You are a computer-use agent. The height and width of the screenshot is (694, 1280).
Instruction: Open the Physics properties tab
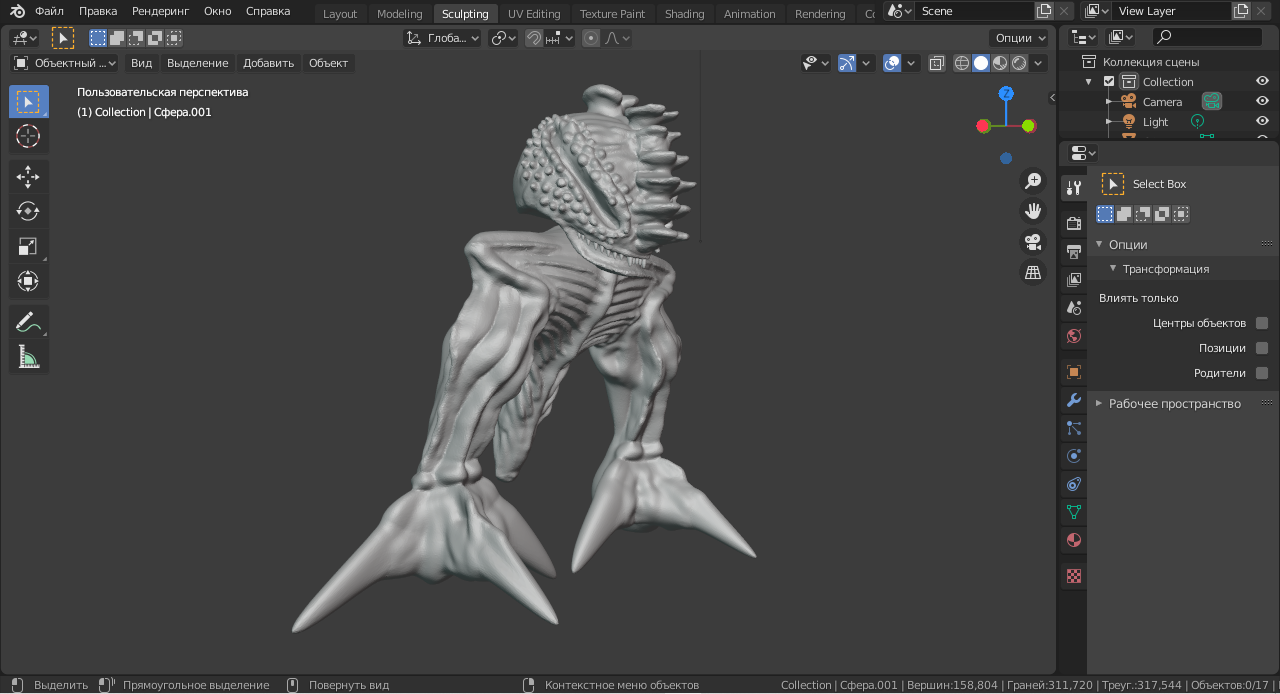point(1074,456)
